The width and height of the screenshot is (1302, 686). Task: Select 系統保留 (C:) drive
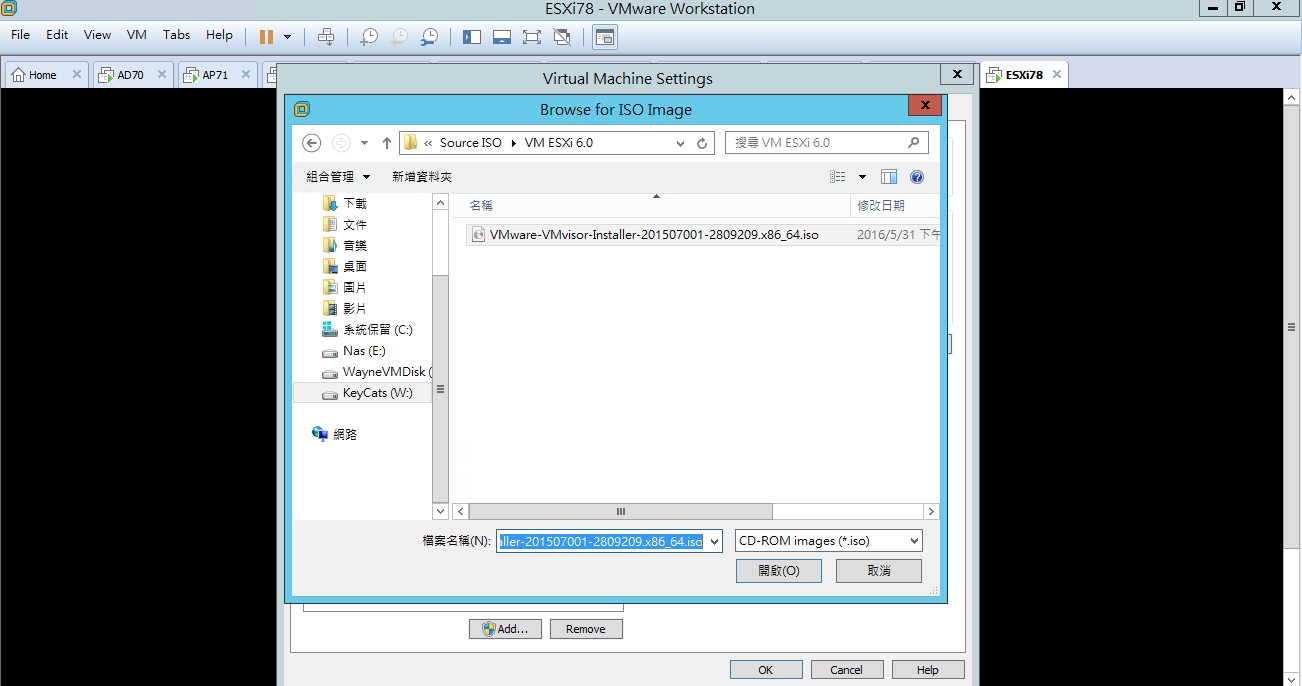(x=367, y=329)
